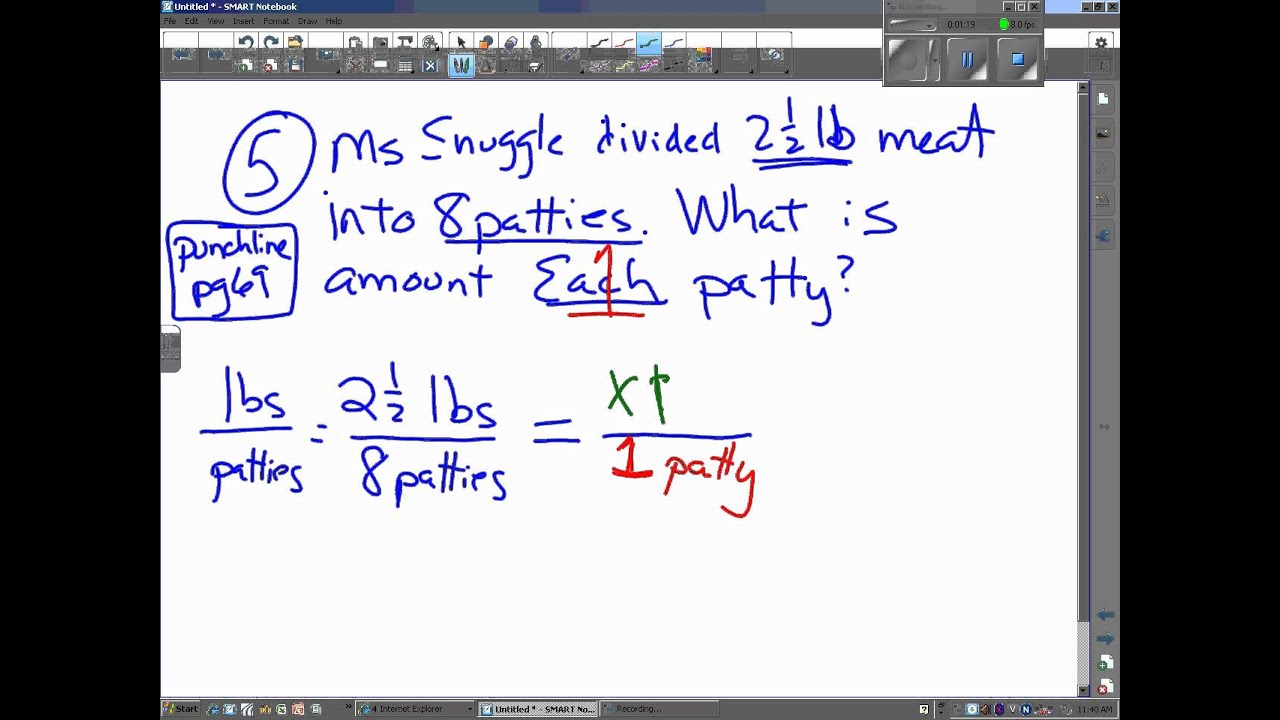Add a page via the sidebar bottom green plus
This screenshot has height=720, width=1280.
(x=1104, y=664)
